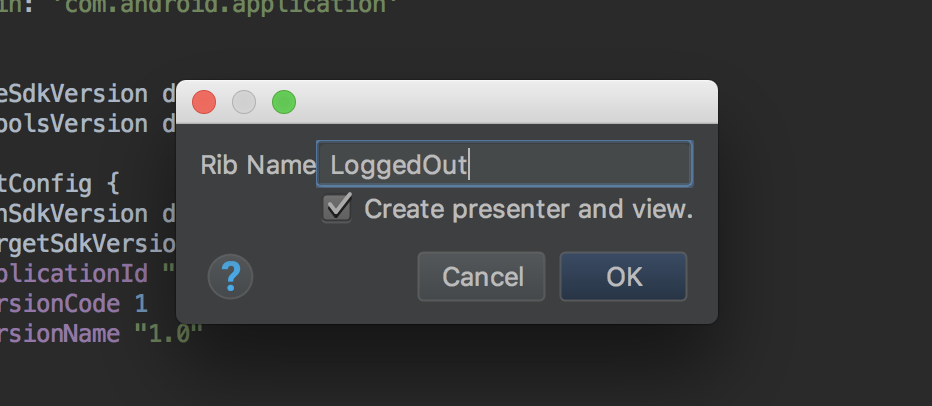Uncheck the Create presenter and view checkbox
Image resolution: width=932 pixels, height=406 pixels.
(337, 208)
